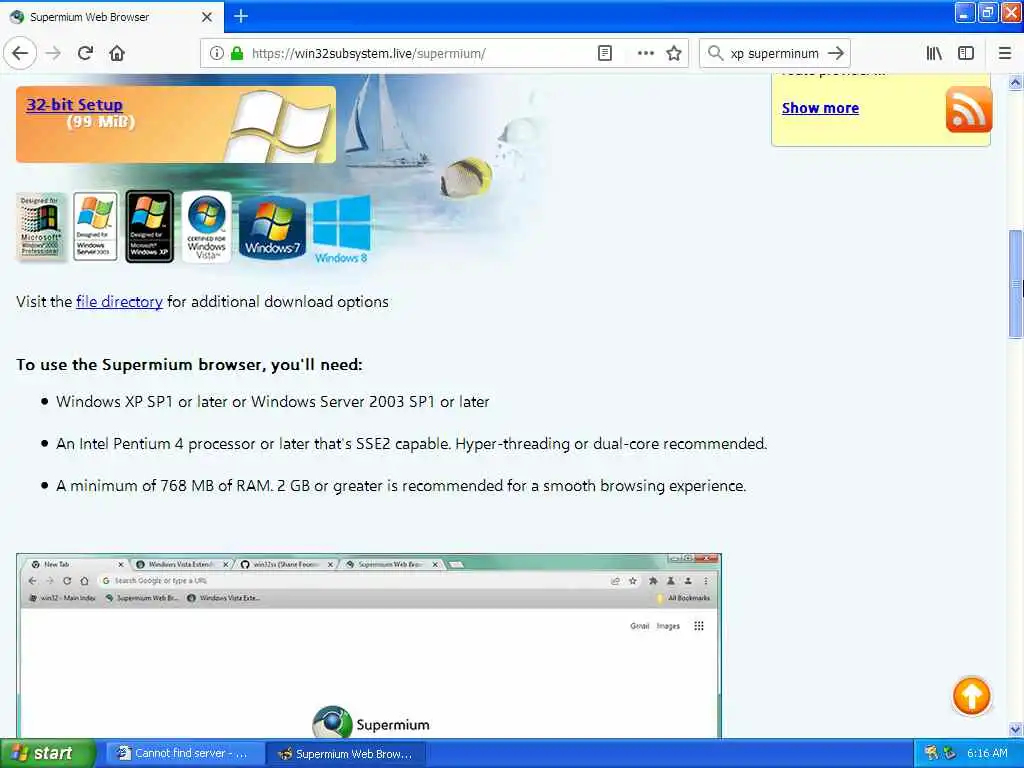
Task: Open the Library bookmarks and history icon
Action: click(934, 54)
